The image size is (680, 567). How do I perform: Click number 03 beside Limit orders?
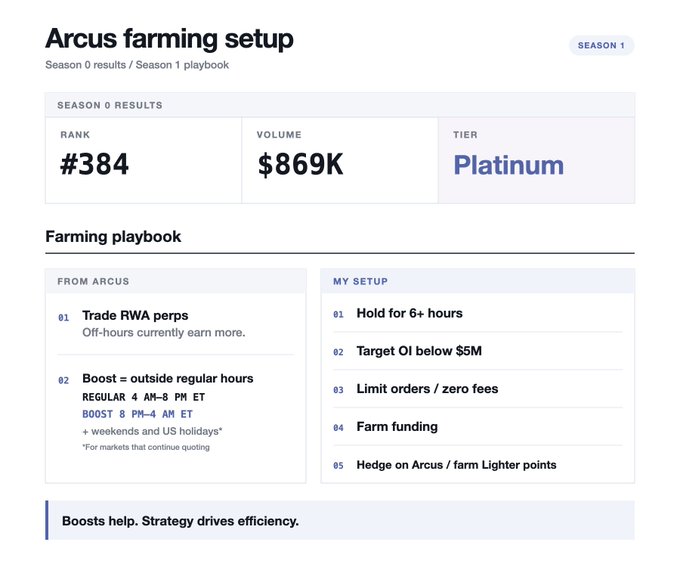[338, 390]
